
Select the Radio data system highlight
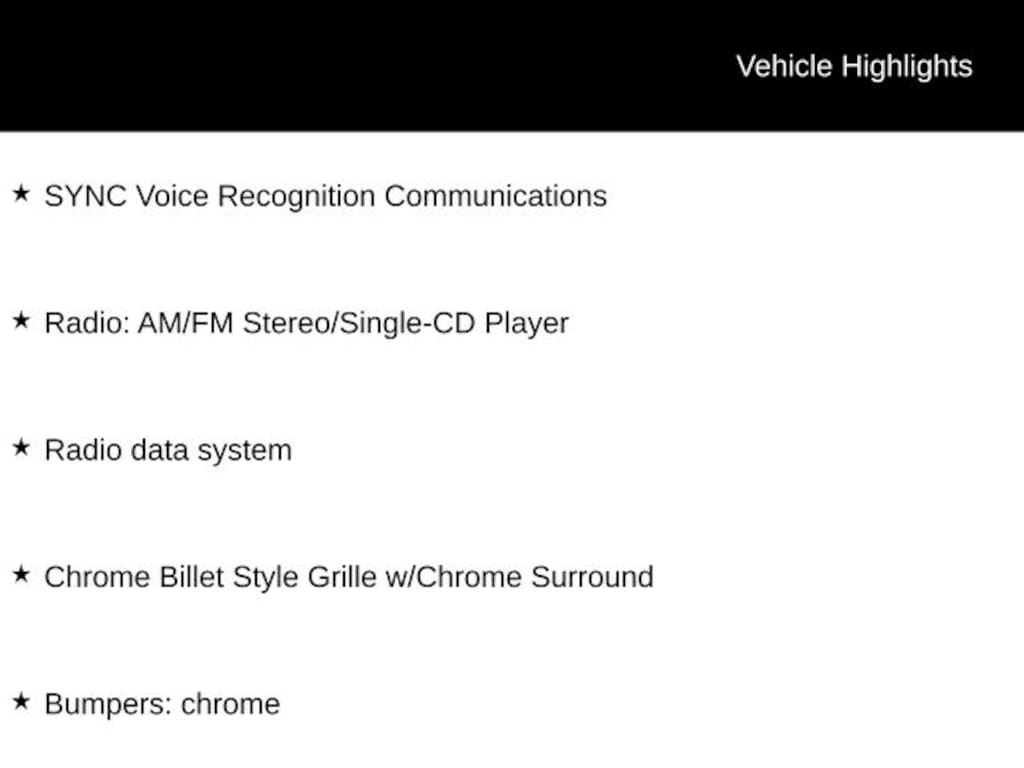click(168, 450)
